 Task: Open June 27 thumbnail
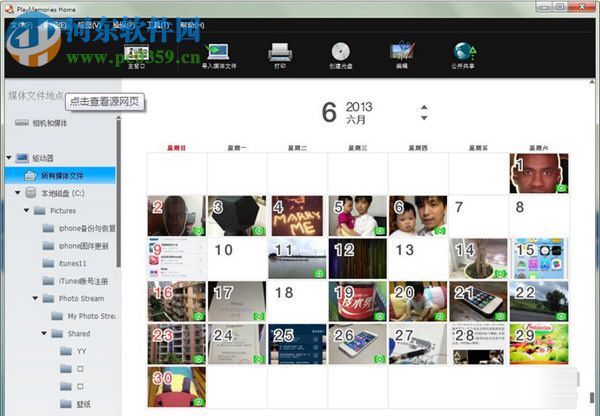(418, 344)
